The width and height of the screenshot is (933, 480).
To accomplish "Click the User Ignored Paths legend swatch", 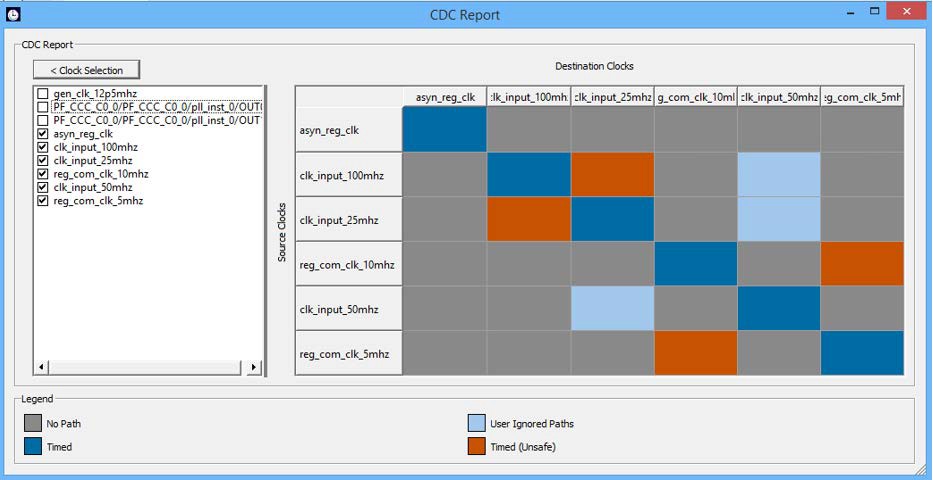I will point(476,424).
